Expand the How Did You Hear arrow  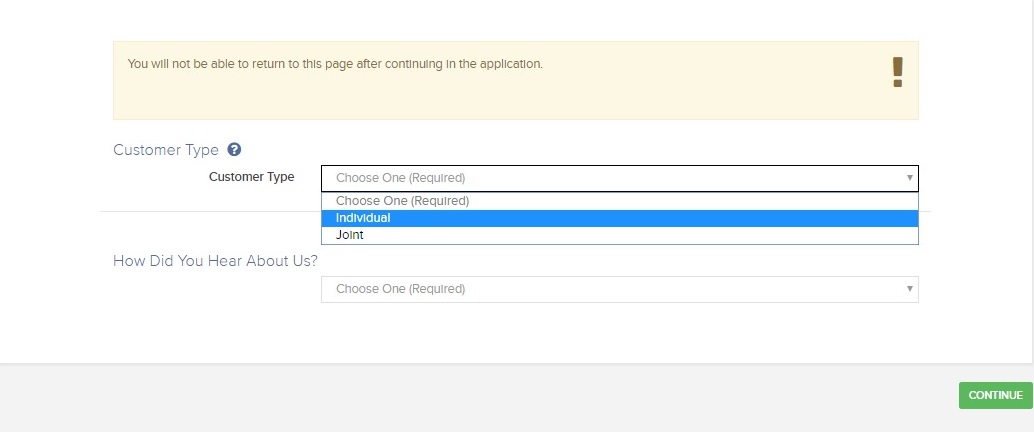point(909,289)
